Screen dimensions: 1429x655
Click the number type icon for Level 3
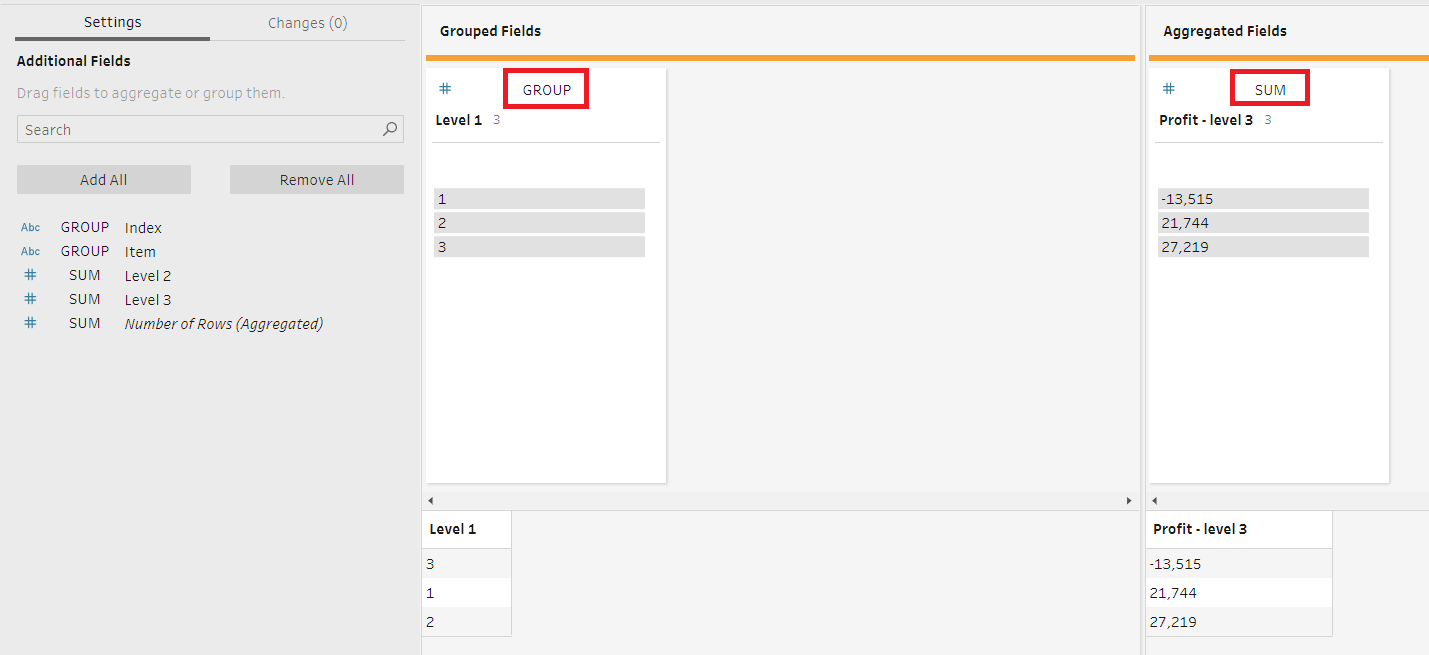(x=31, y=299)
